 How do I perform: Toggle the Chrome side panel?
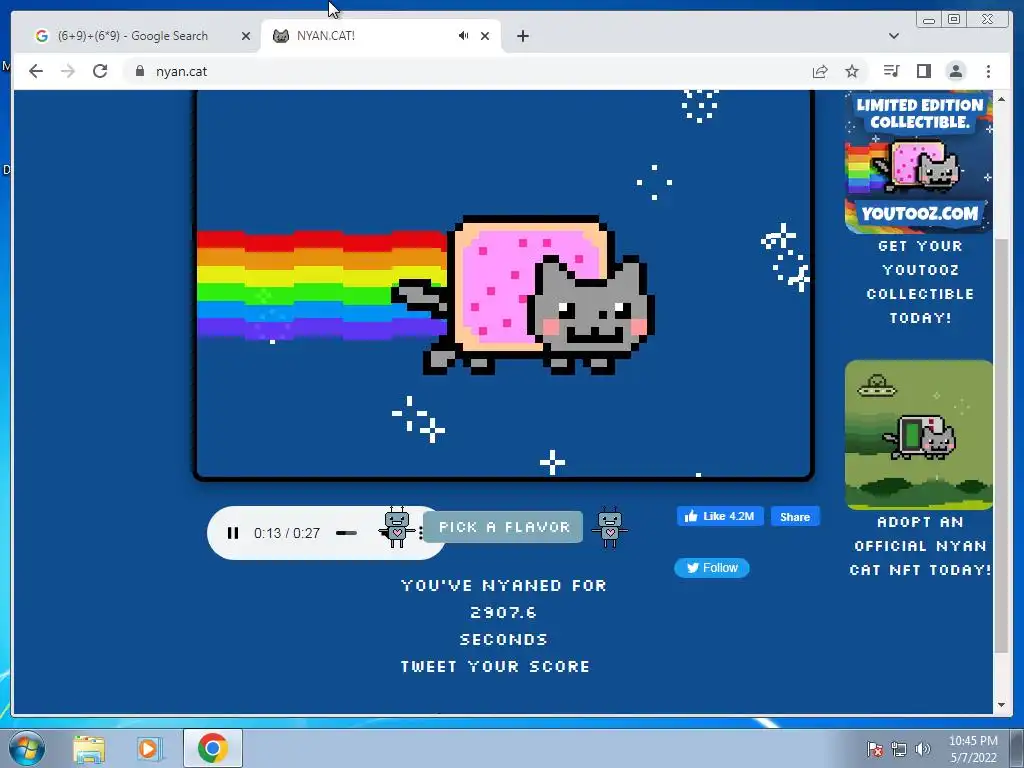tap(923, 71)
